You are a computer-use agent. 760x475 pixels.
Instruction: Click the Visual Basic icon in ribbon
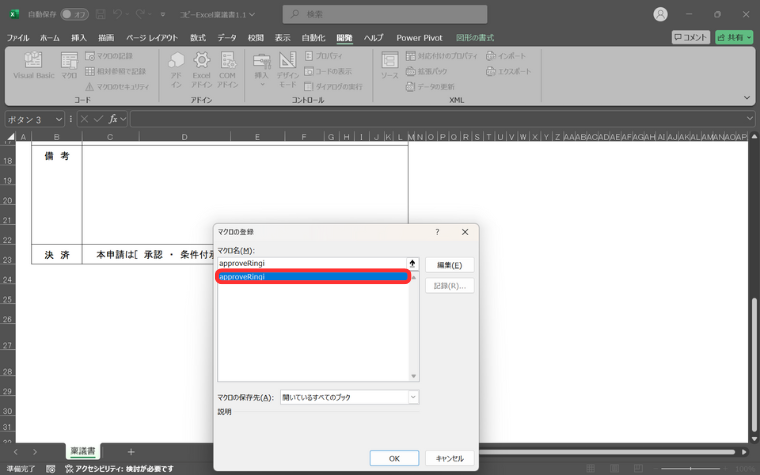33,66
